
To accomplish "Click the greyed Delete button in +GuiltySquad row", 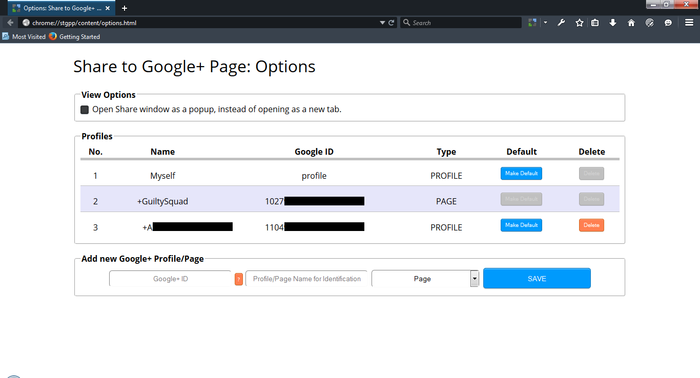I will click(591, 199).
